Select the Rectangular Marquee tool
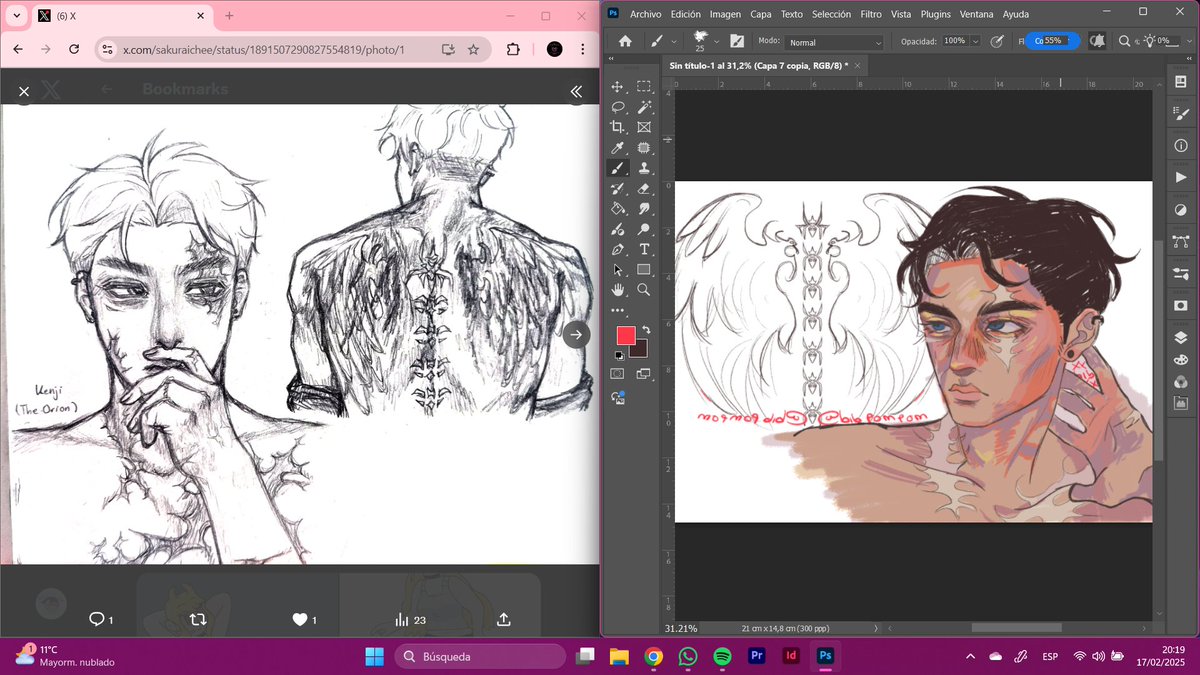 [644, 87]
